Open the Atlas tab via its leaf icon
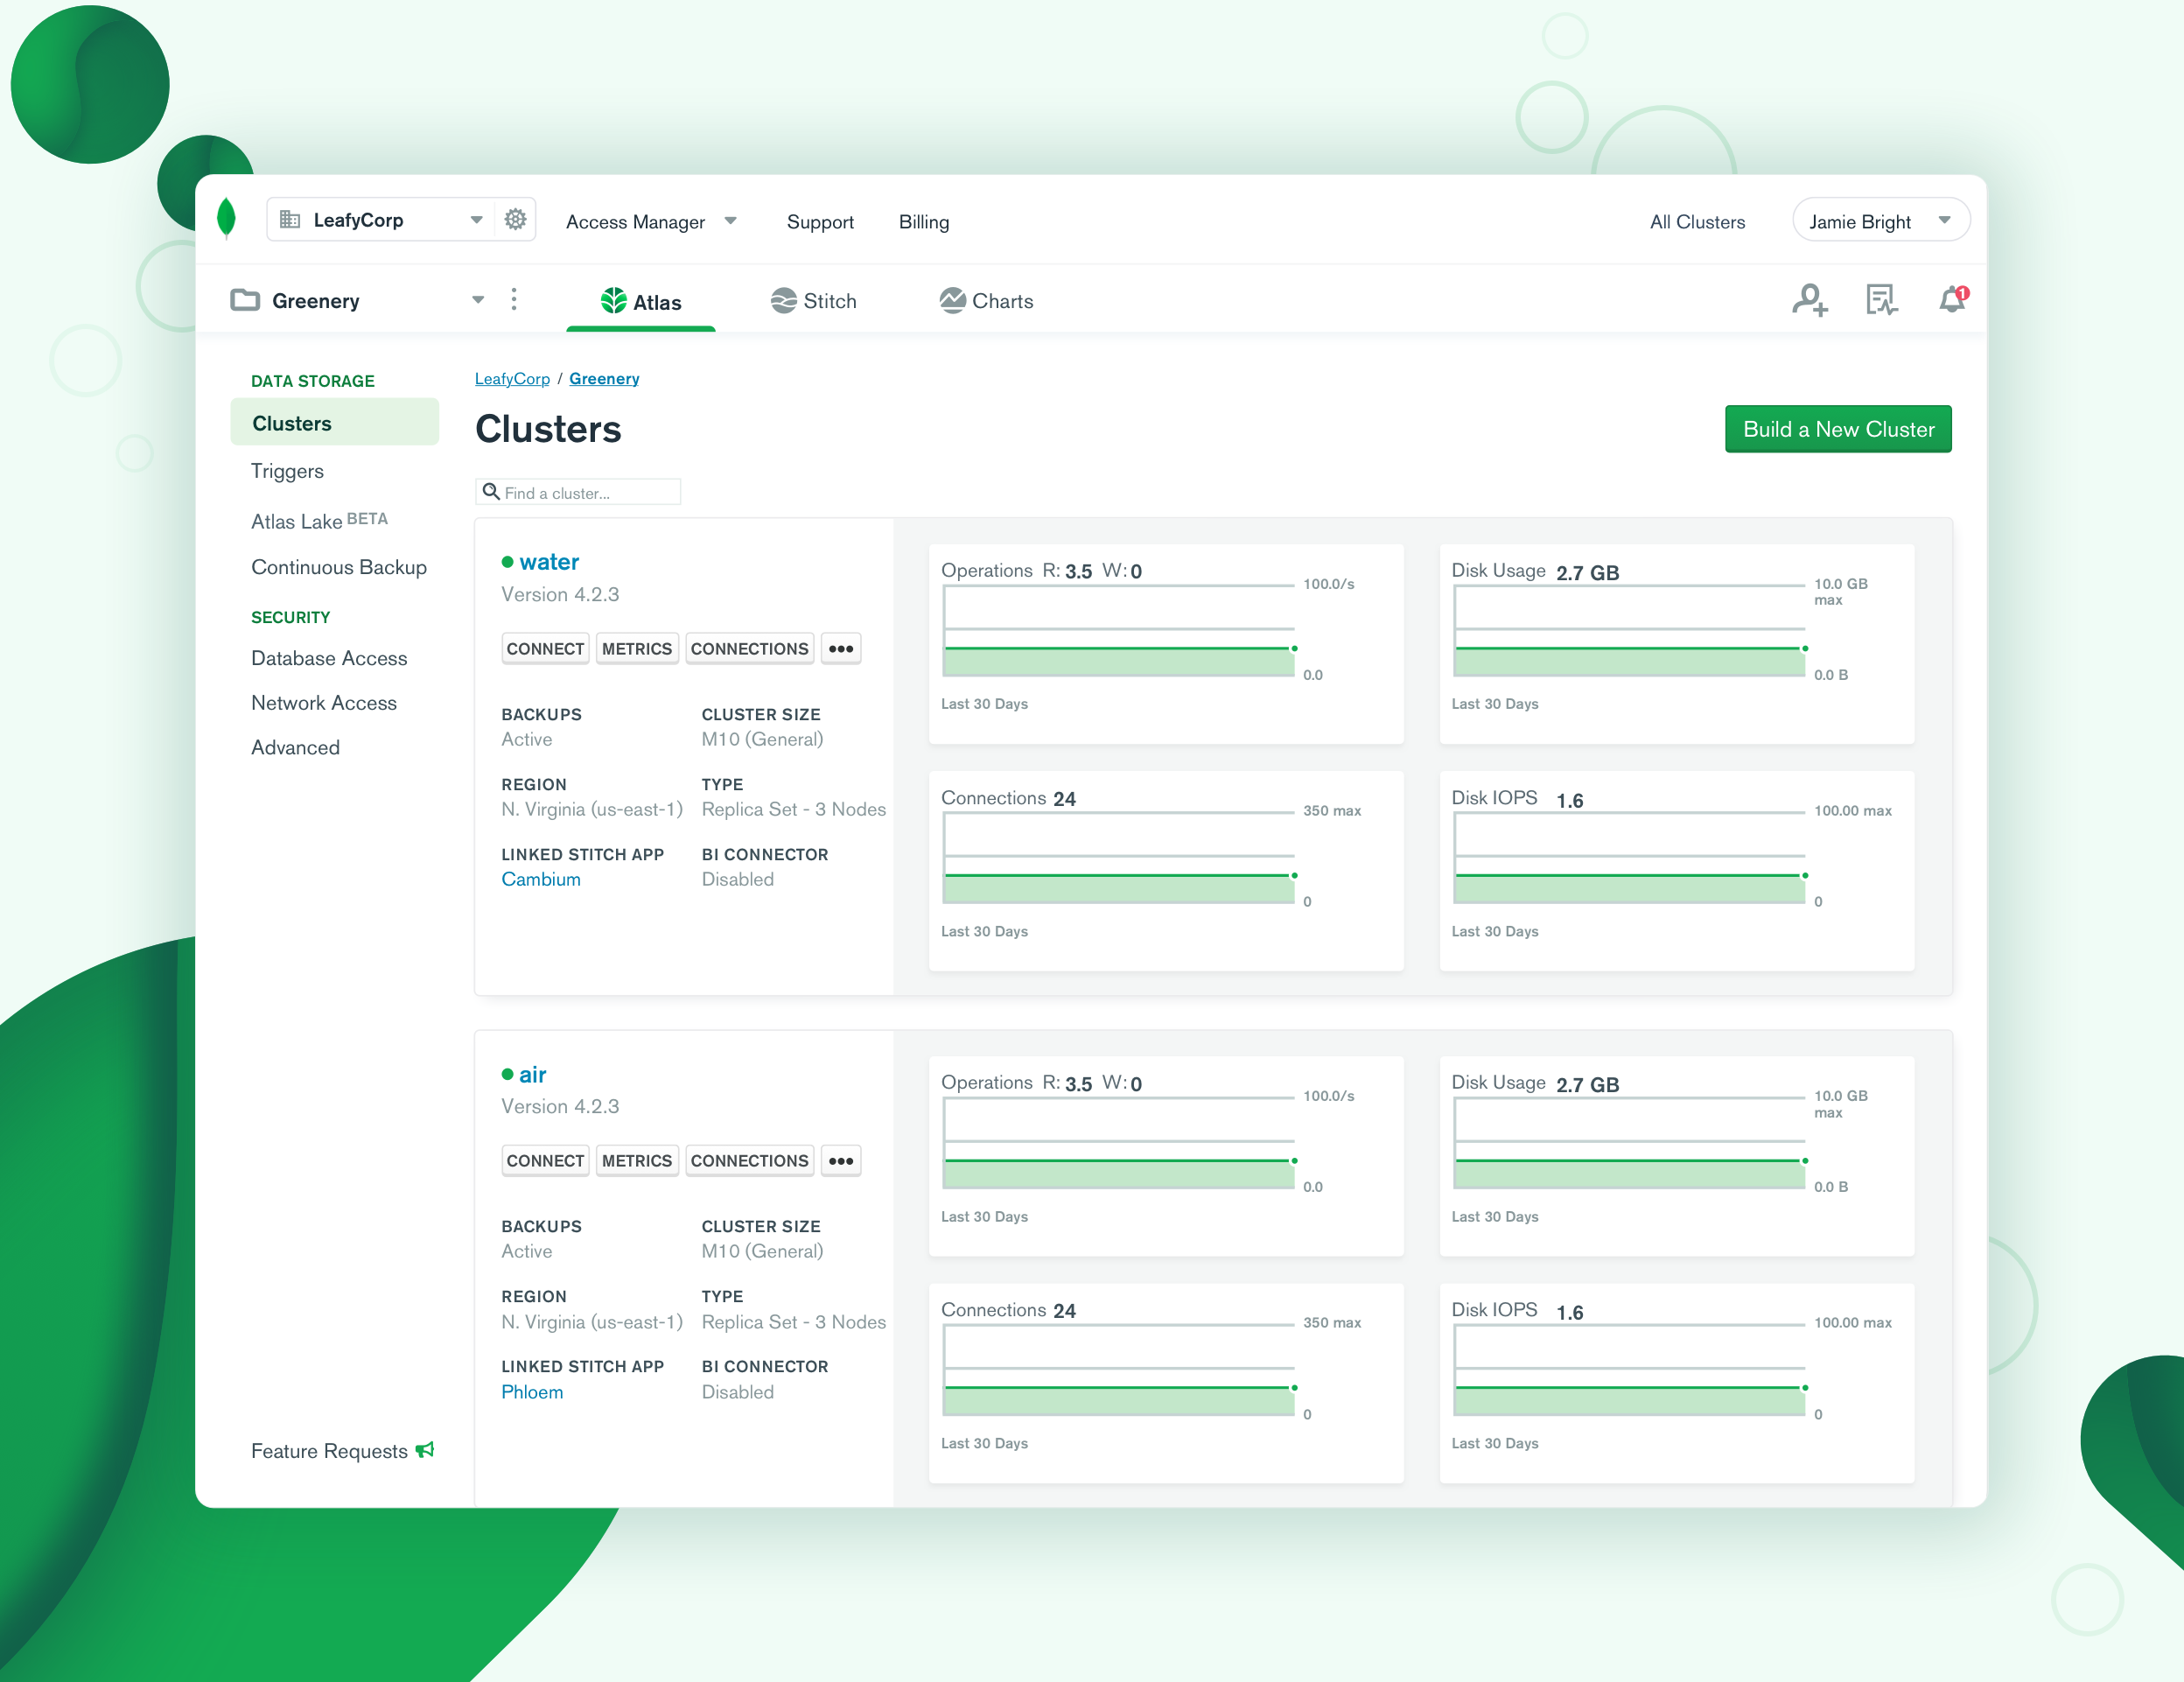 click(616, 301)
